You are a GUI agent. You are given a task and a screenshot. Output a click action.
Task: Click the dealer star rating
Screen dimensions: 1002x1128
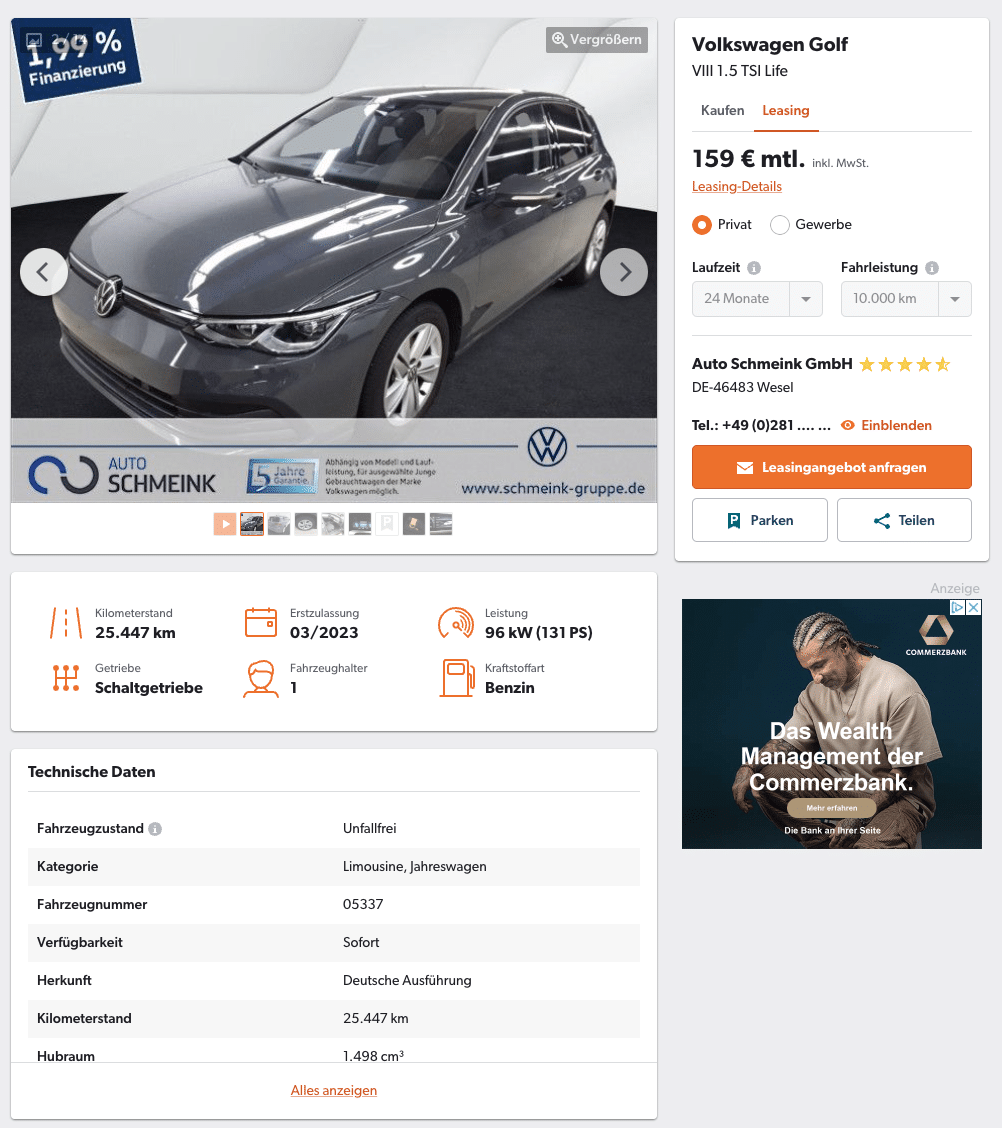click(905, 365)
